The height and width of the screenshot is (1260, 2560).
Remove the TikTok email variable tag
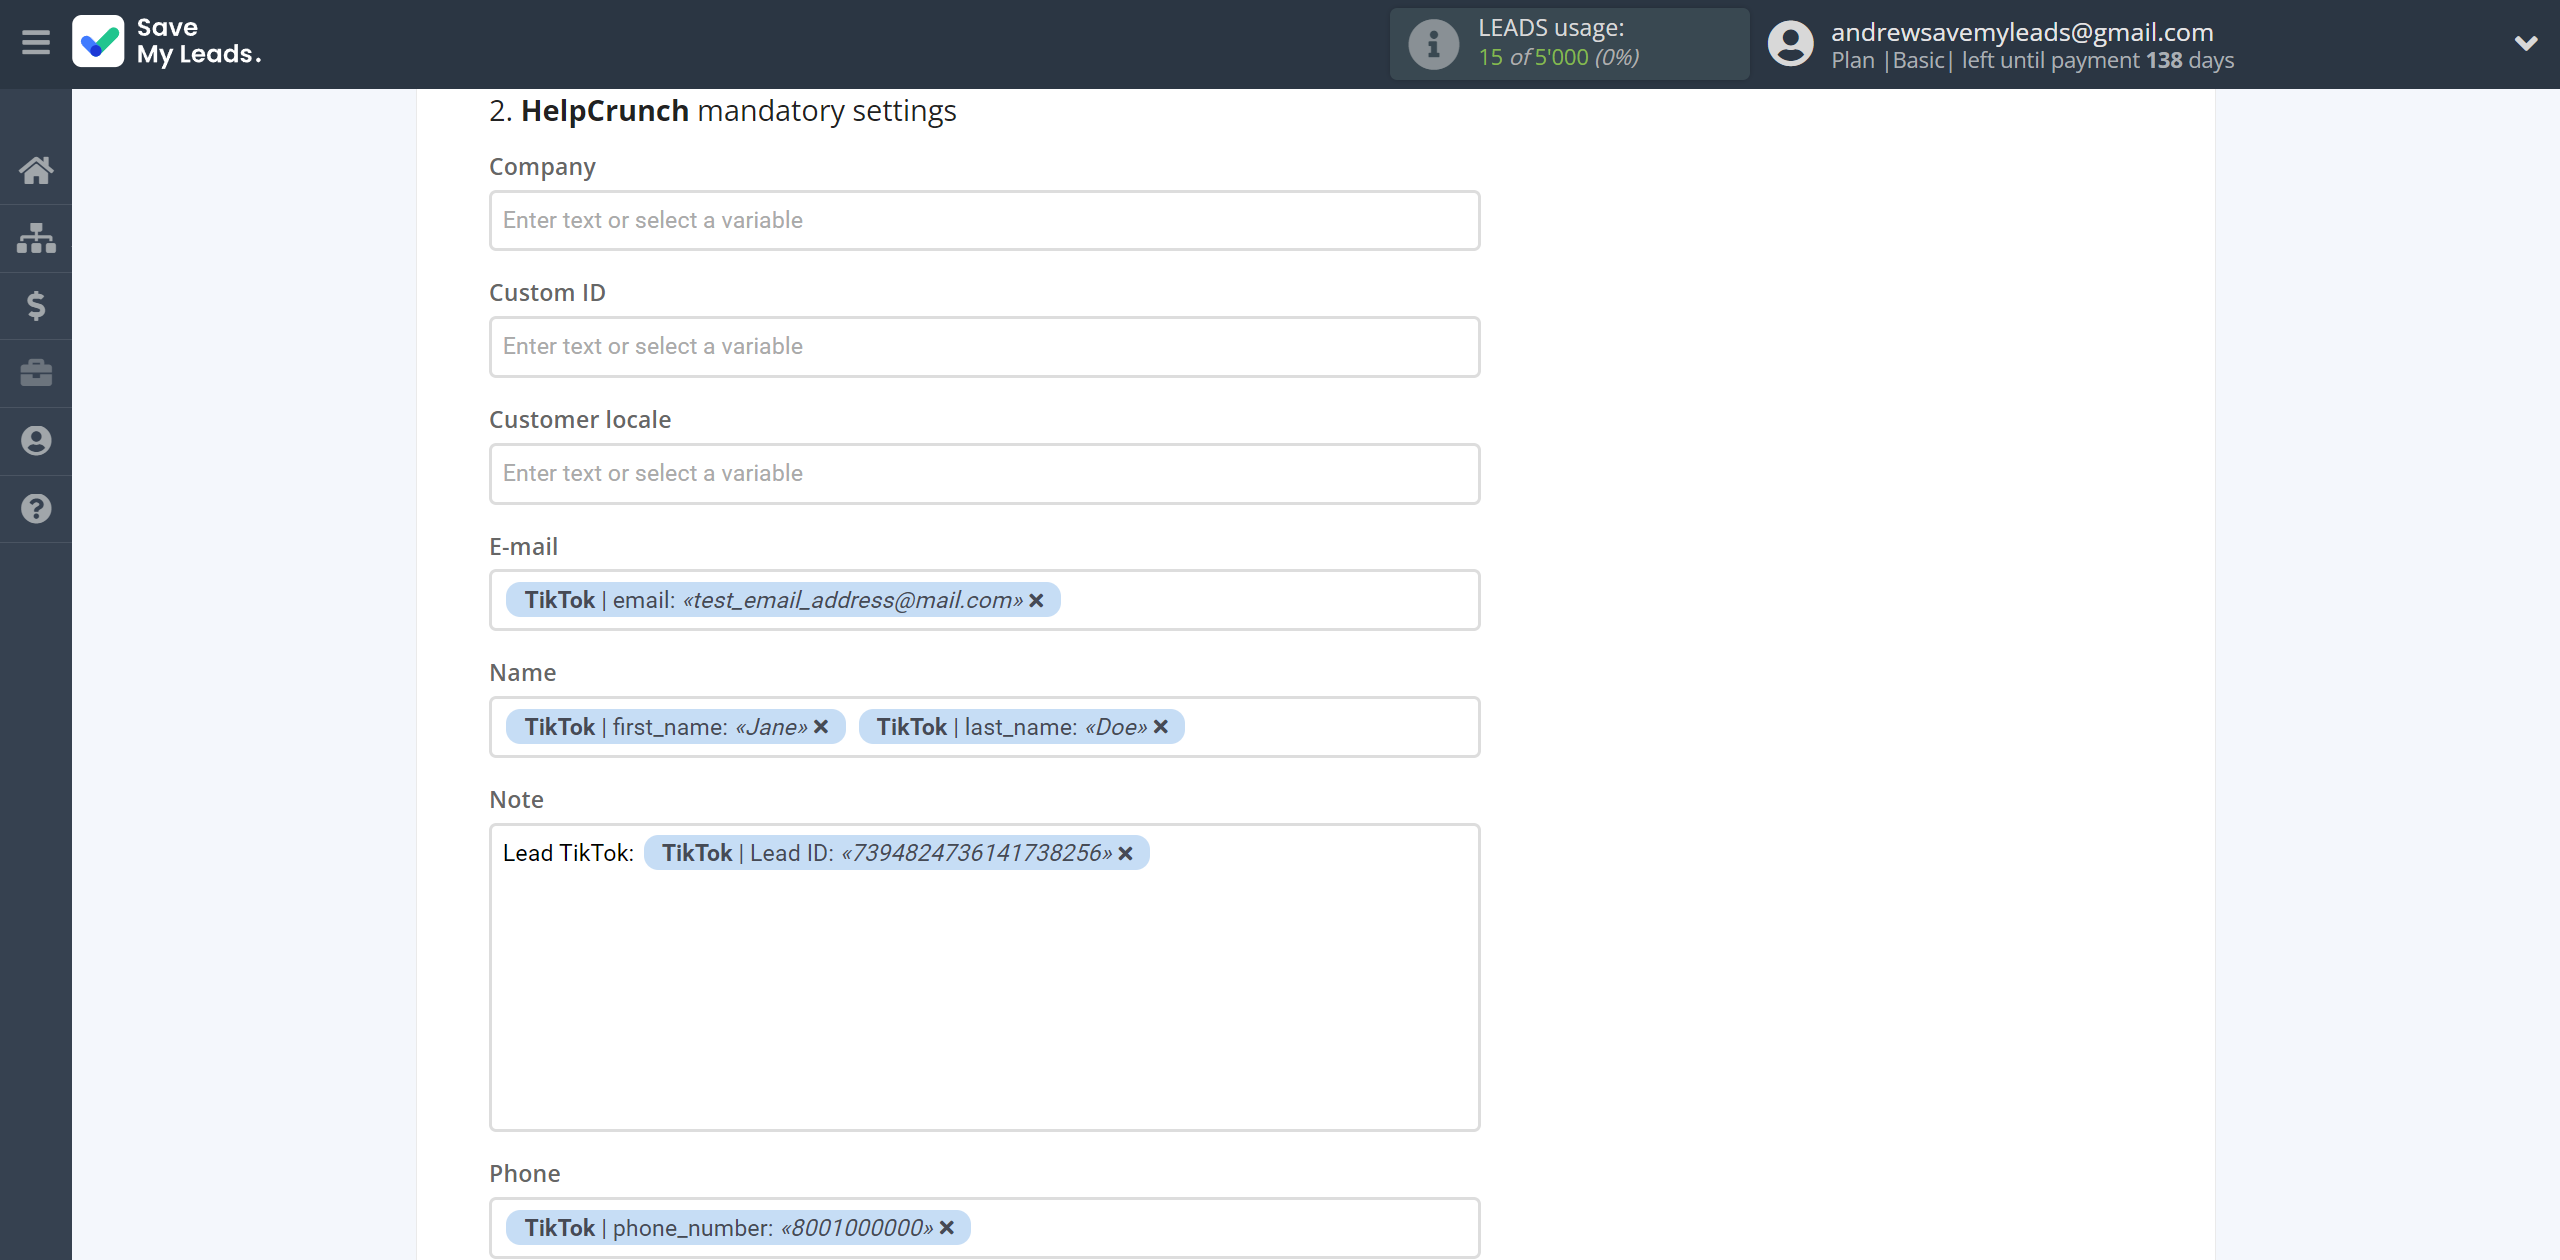click(x=1037, y=601)
